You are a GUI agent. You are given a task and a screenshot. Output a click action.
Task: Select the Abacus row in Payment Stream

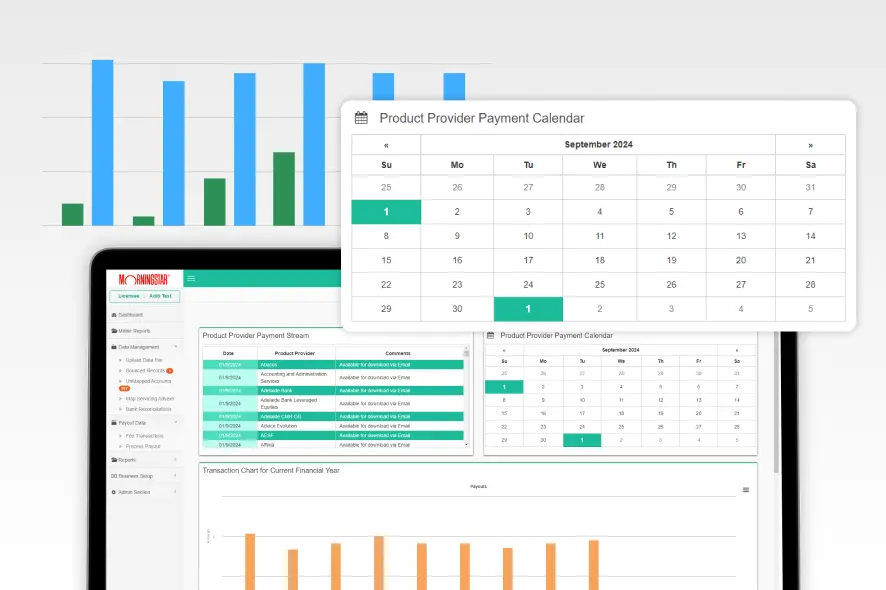[333, 365]
